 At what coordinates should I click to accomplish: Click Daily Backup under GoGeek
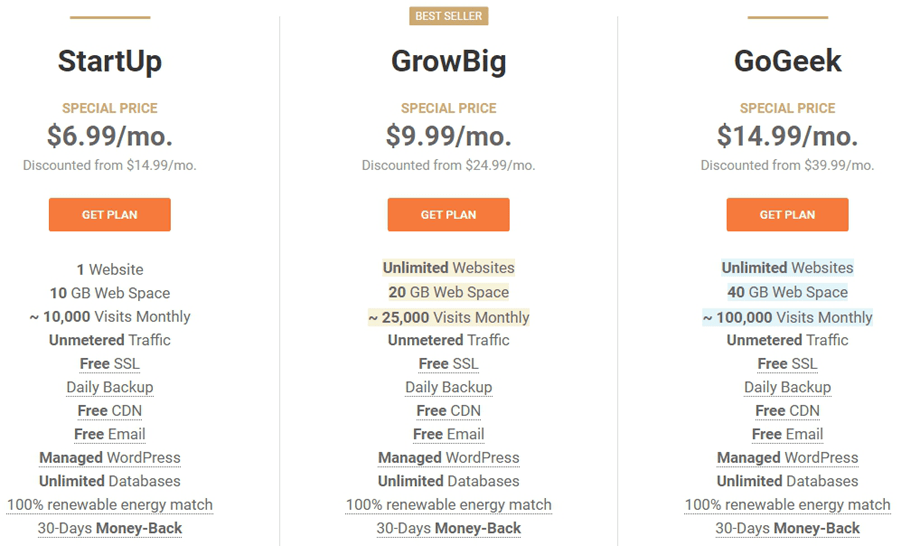click(787, 387)
